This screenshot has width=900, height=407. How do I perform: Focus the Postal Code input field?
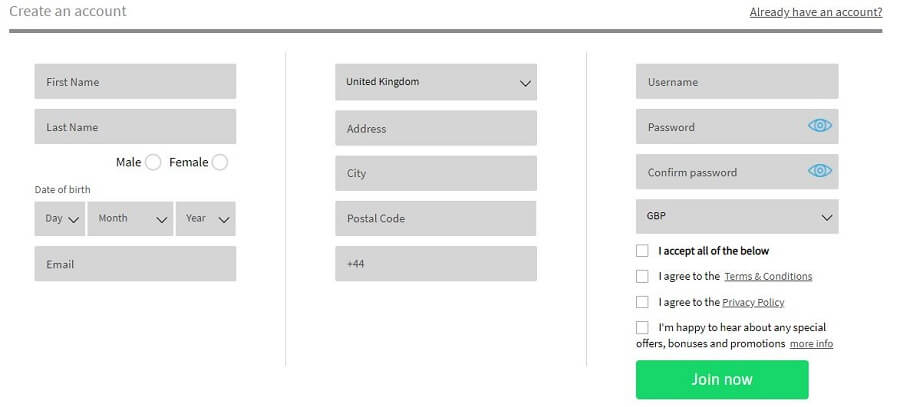pyautogui.click(x=436, y=218)
